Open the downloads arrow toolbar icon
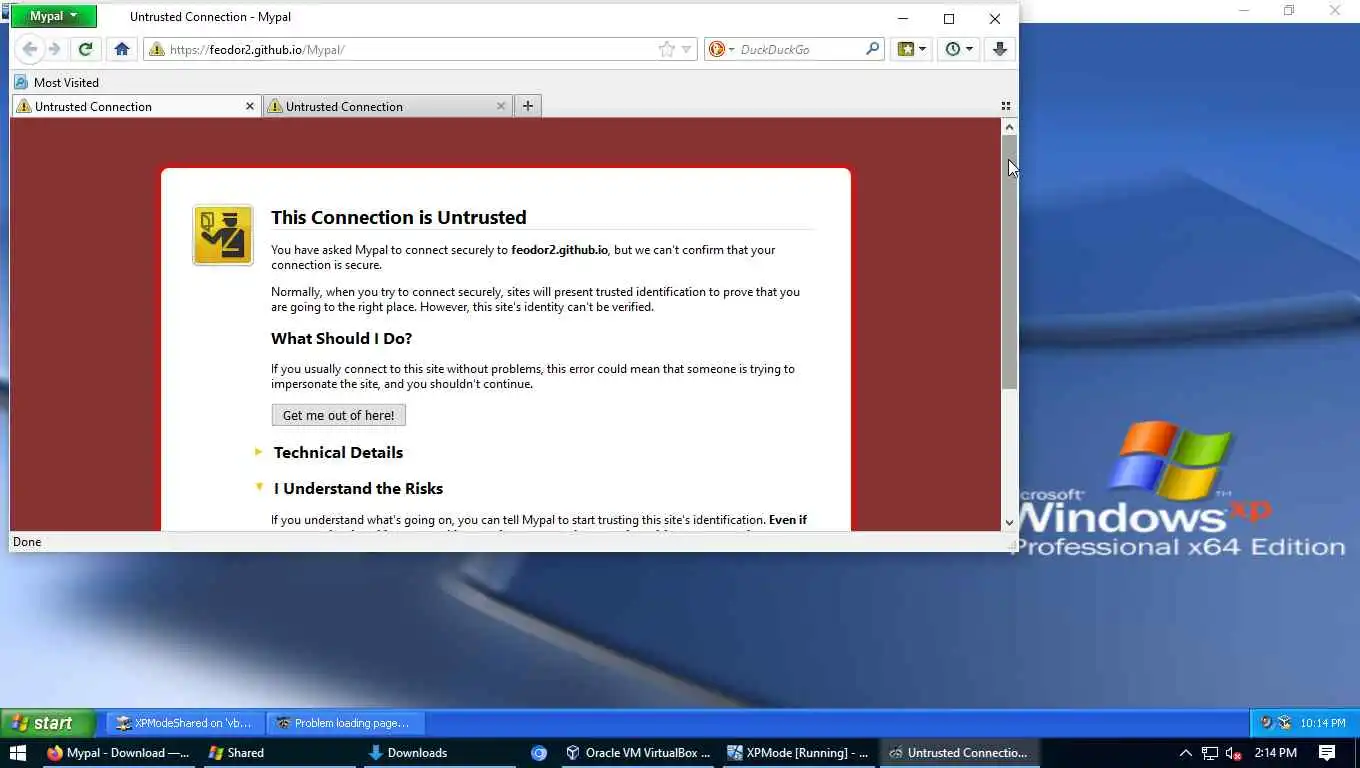This screenshot has height=768, width=1360. point(999,49)
